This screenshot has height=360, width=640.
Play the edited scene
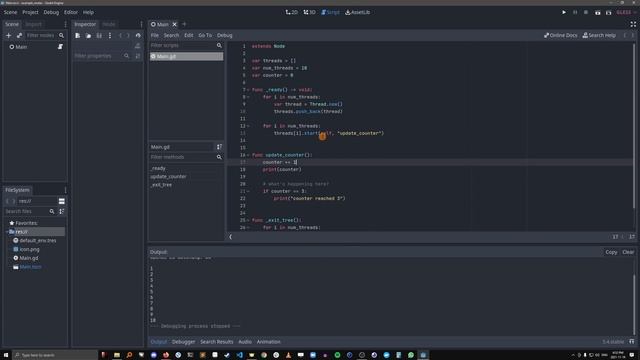click(x=598, y=13)
